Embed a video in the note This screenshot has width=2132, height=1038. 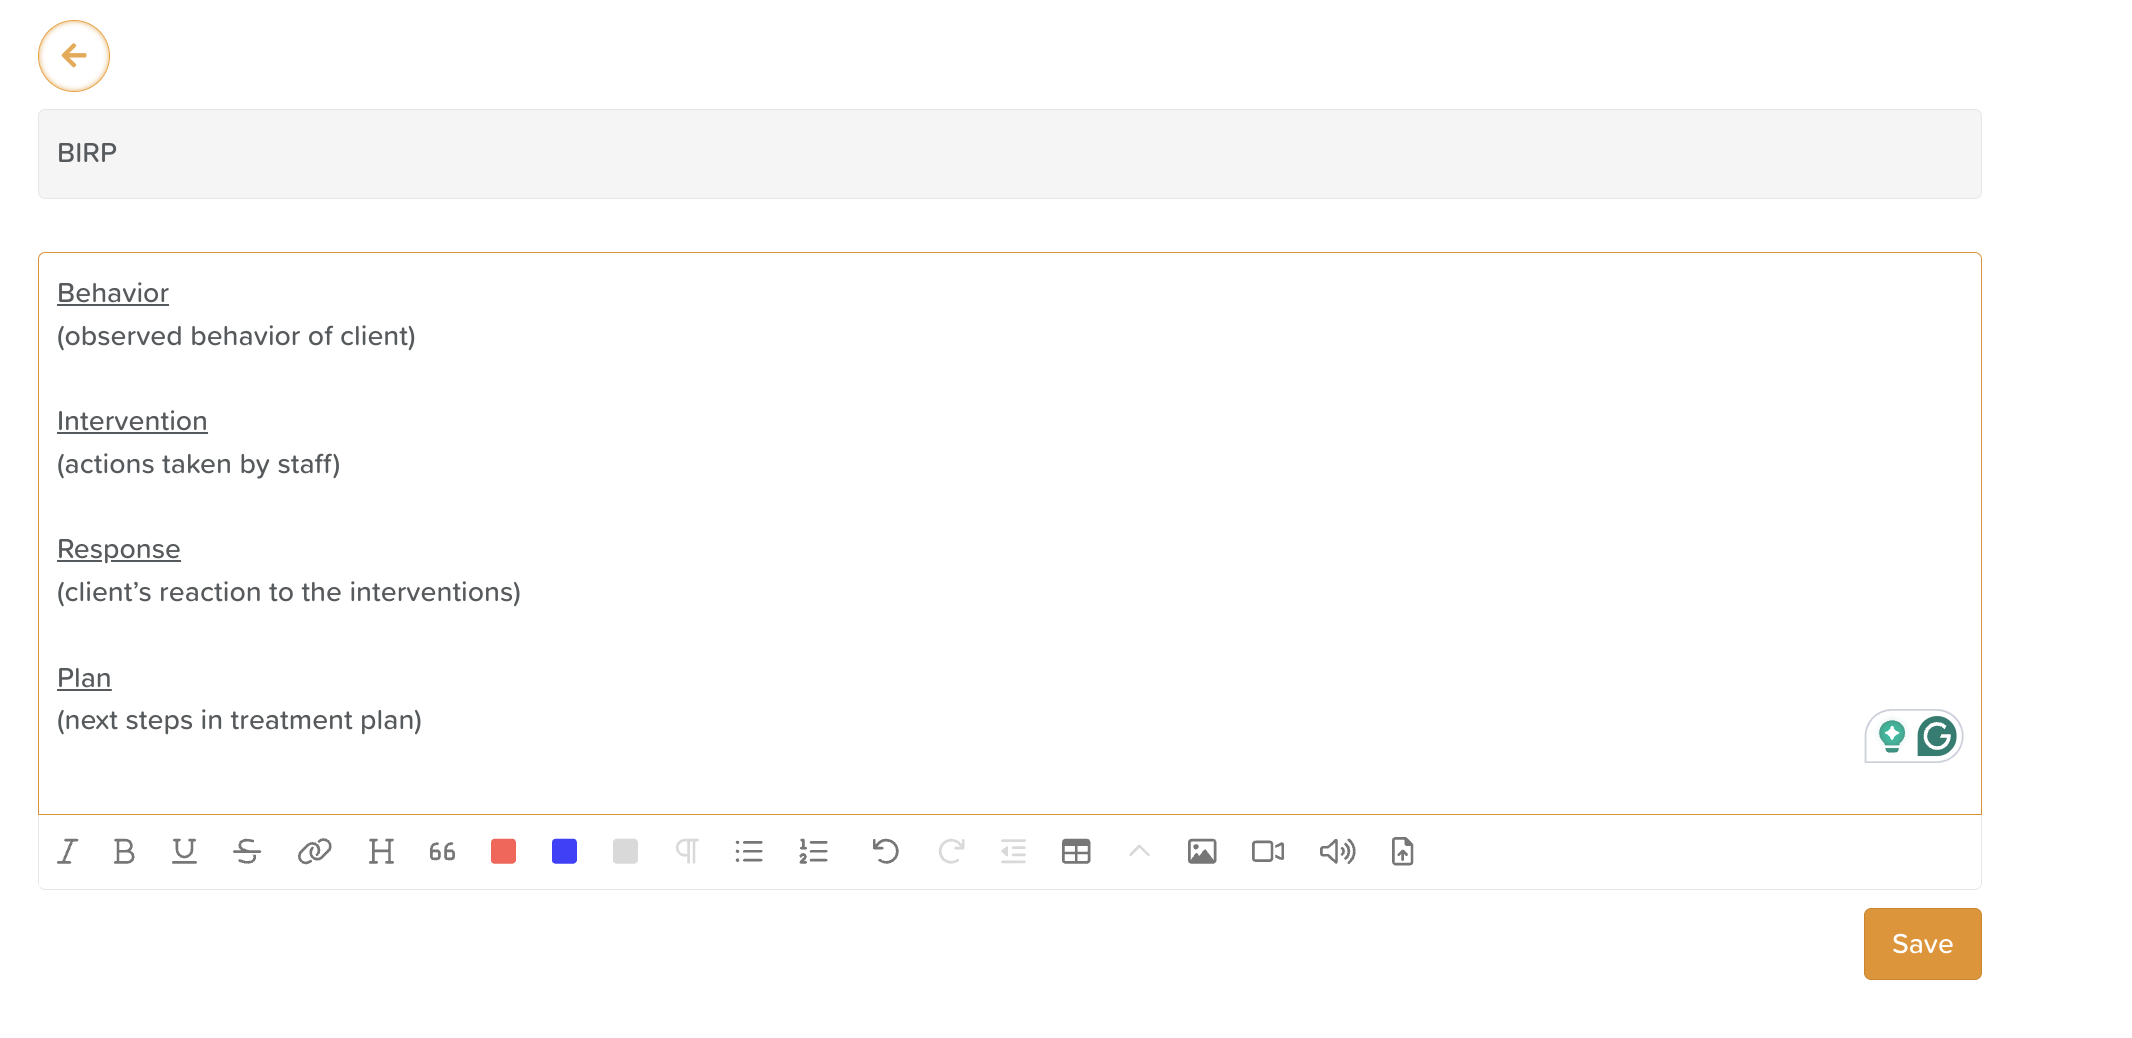coord(1268,852)
